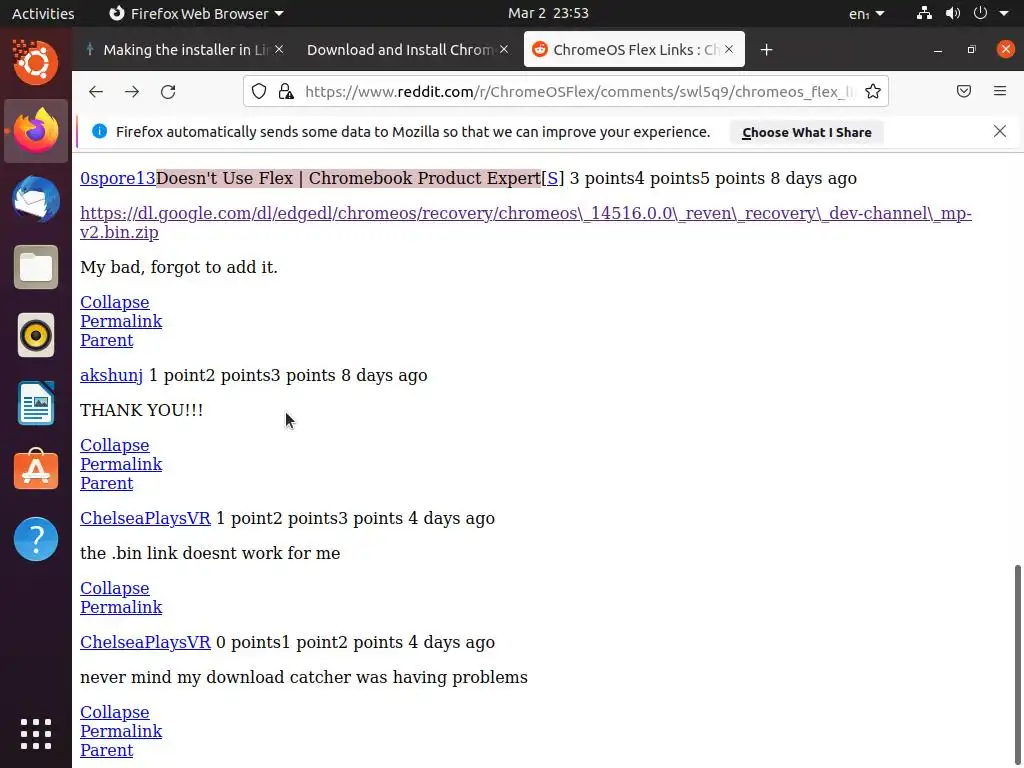The height and width of the screenshot is (768, 1024).
Task: Collapse the 0spore13 comment
Action: 115,302
